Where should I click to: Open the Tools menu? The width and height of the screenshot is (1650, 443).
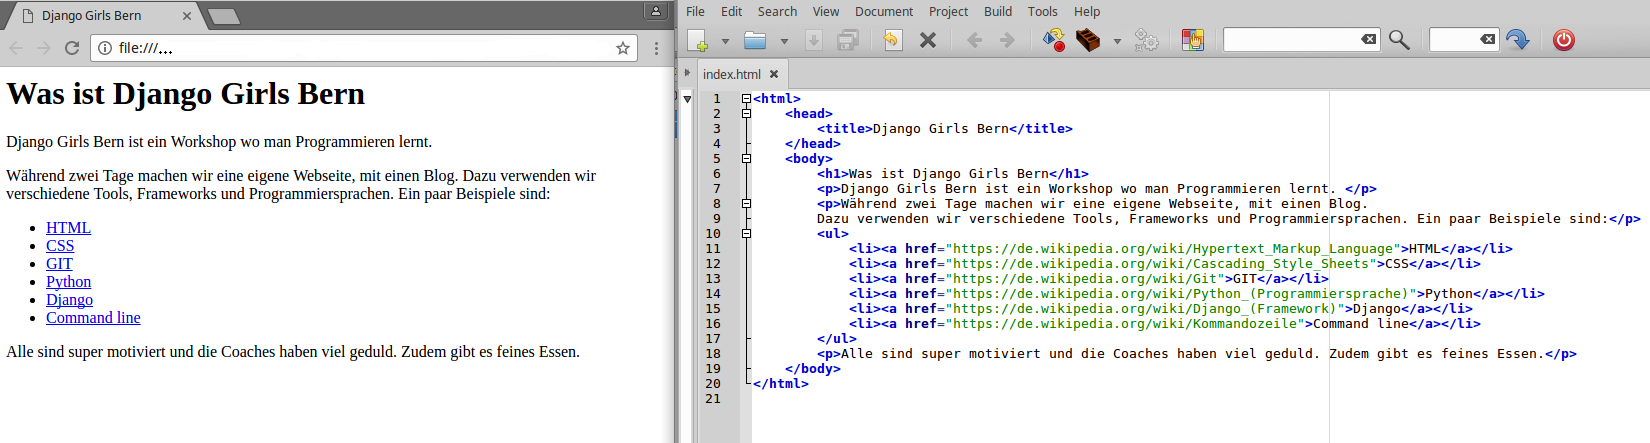click(x=1042, y=11)
